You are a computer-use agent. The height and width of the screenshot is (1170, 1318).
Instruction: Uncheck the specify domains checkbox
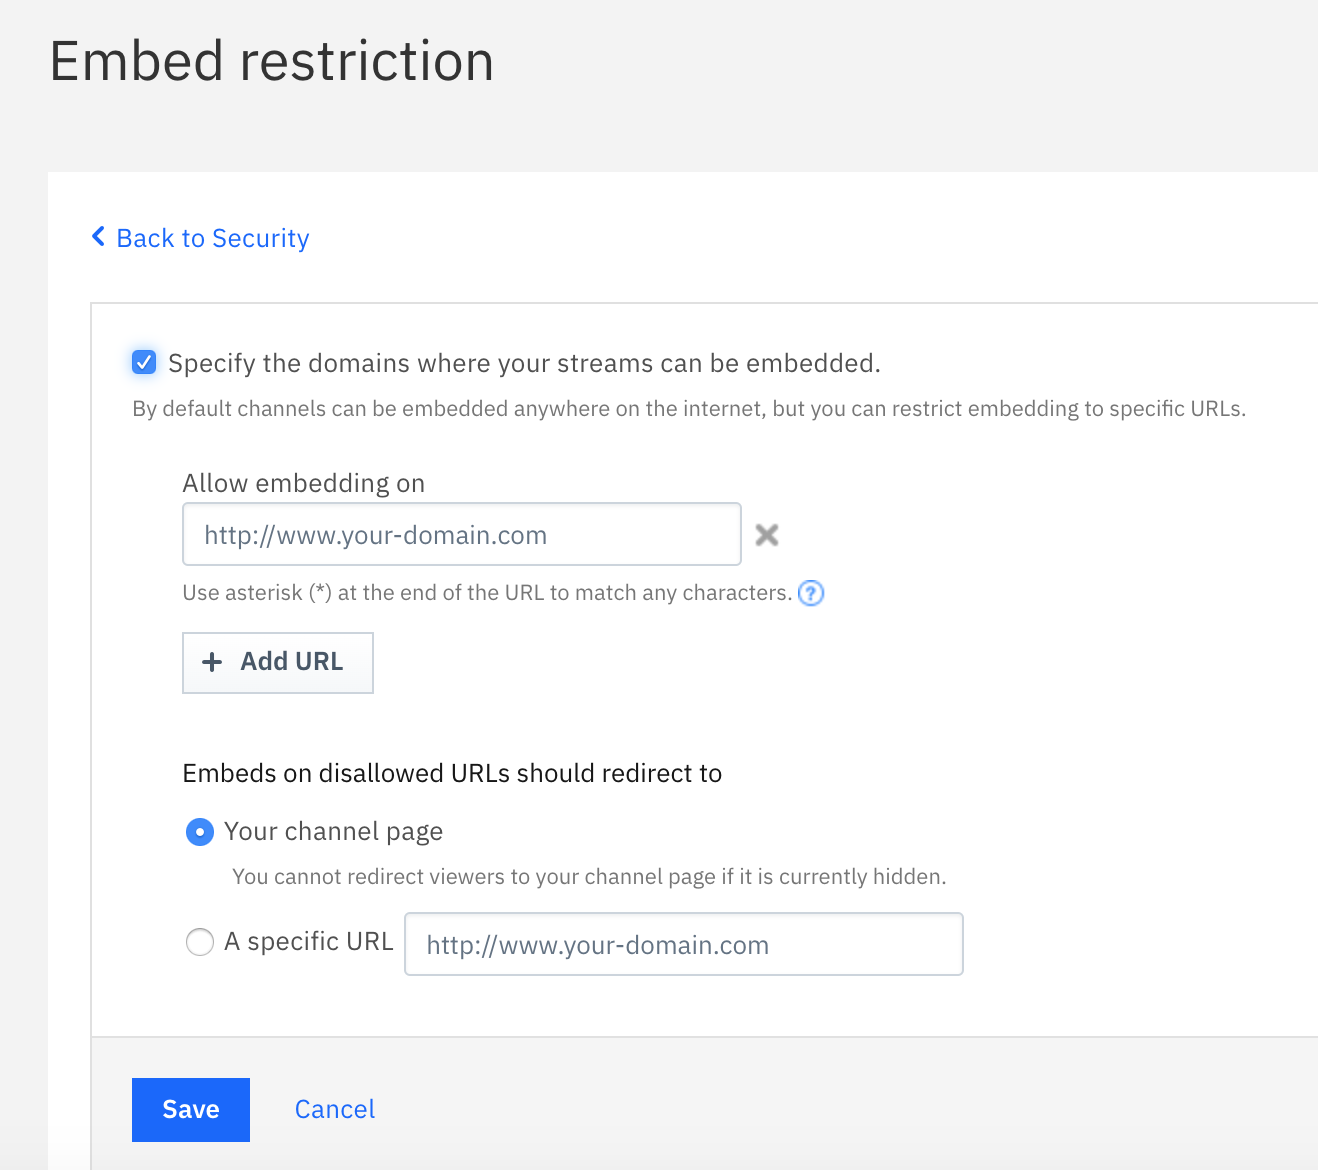tap(144, 362)
